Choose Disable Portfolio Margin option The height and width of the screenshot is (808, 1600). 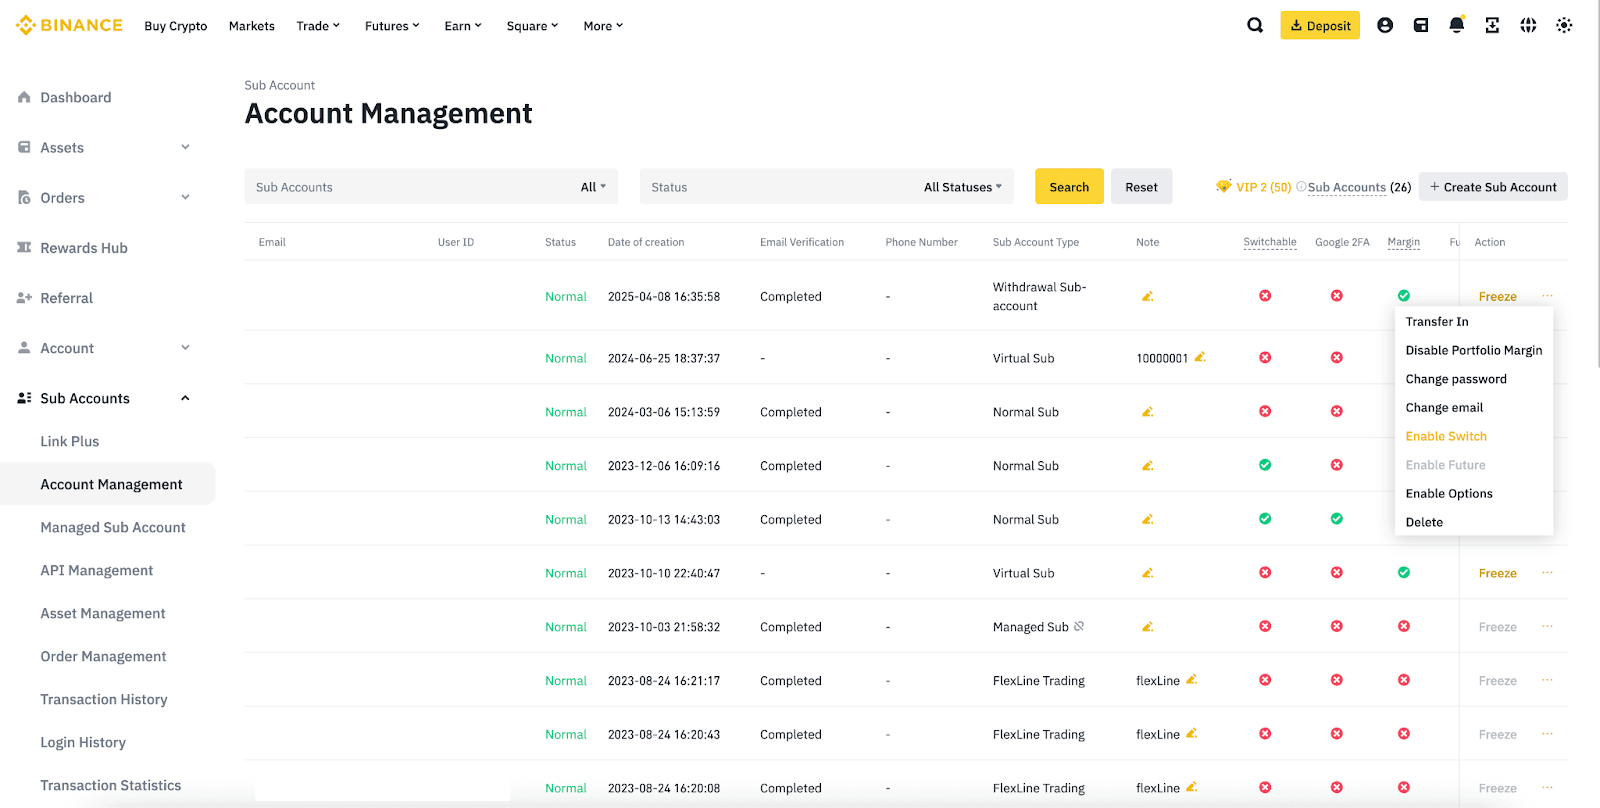[1473, 350]
